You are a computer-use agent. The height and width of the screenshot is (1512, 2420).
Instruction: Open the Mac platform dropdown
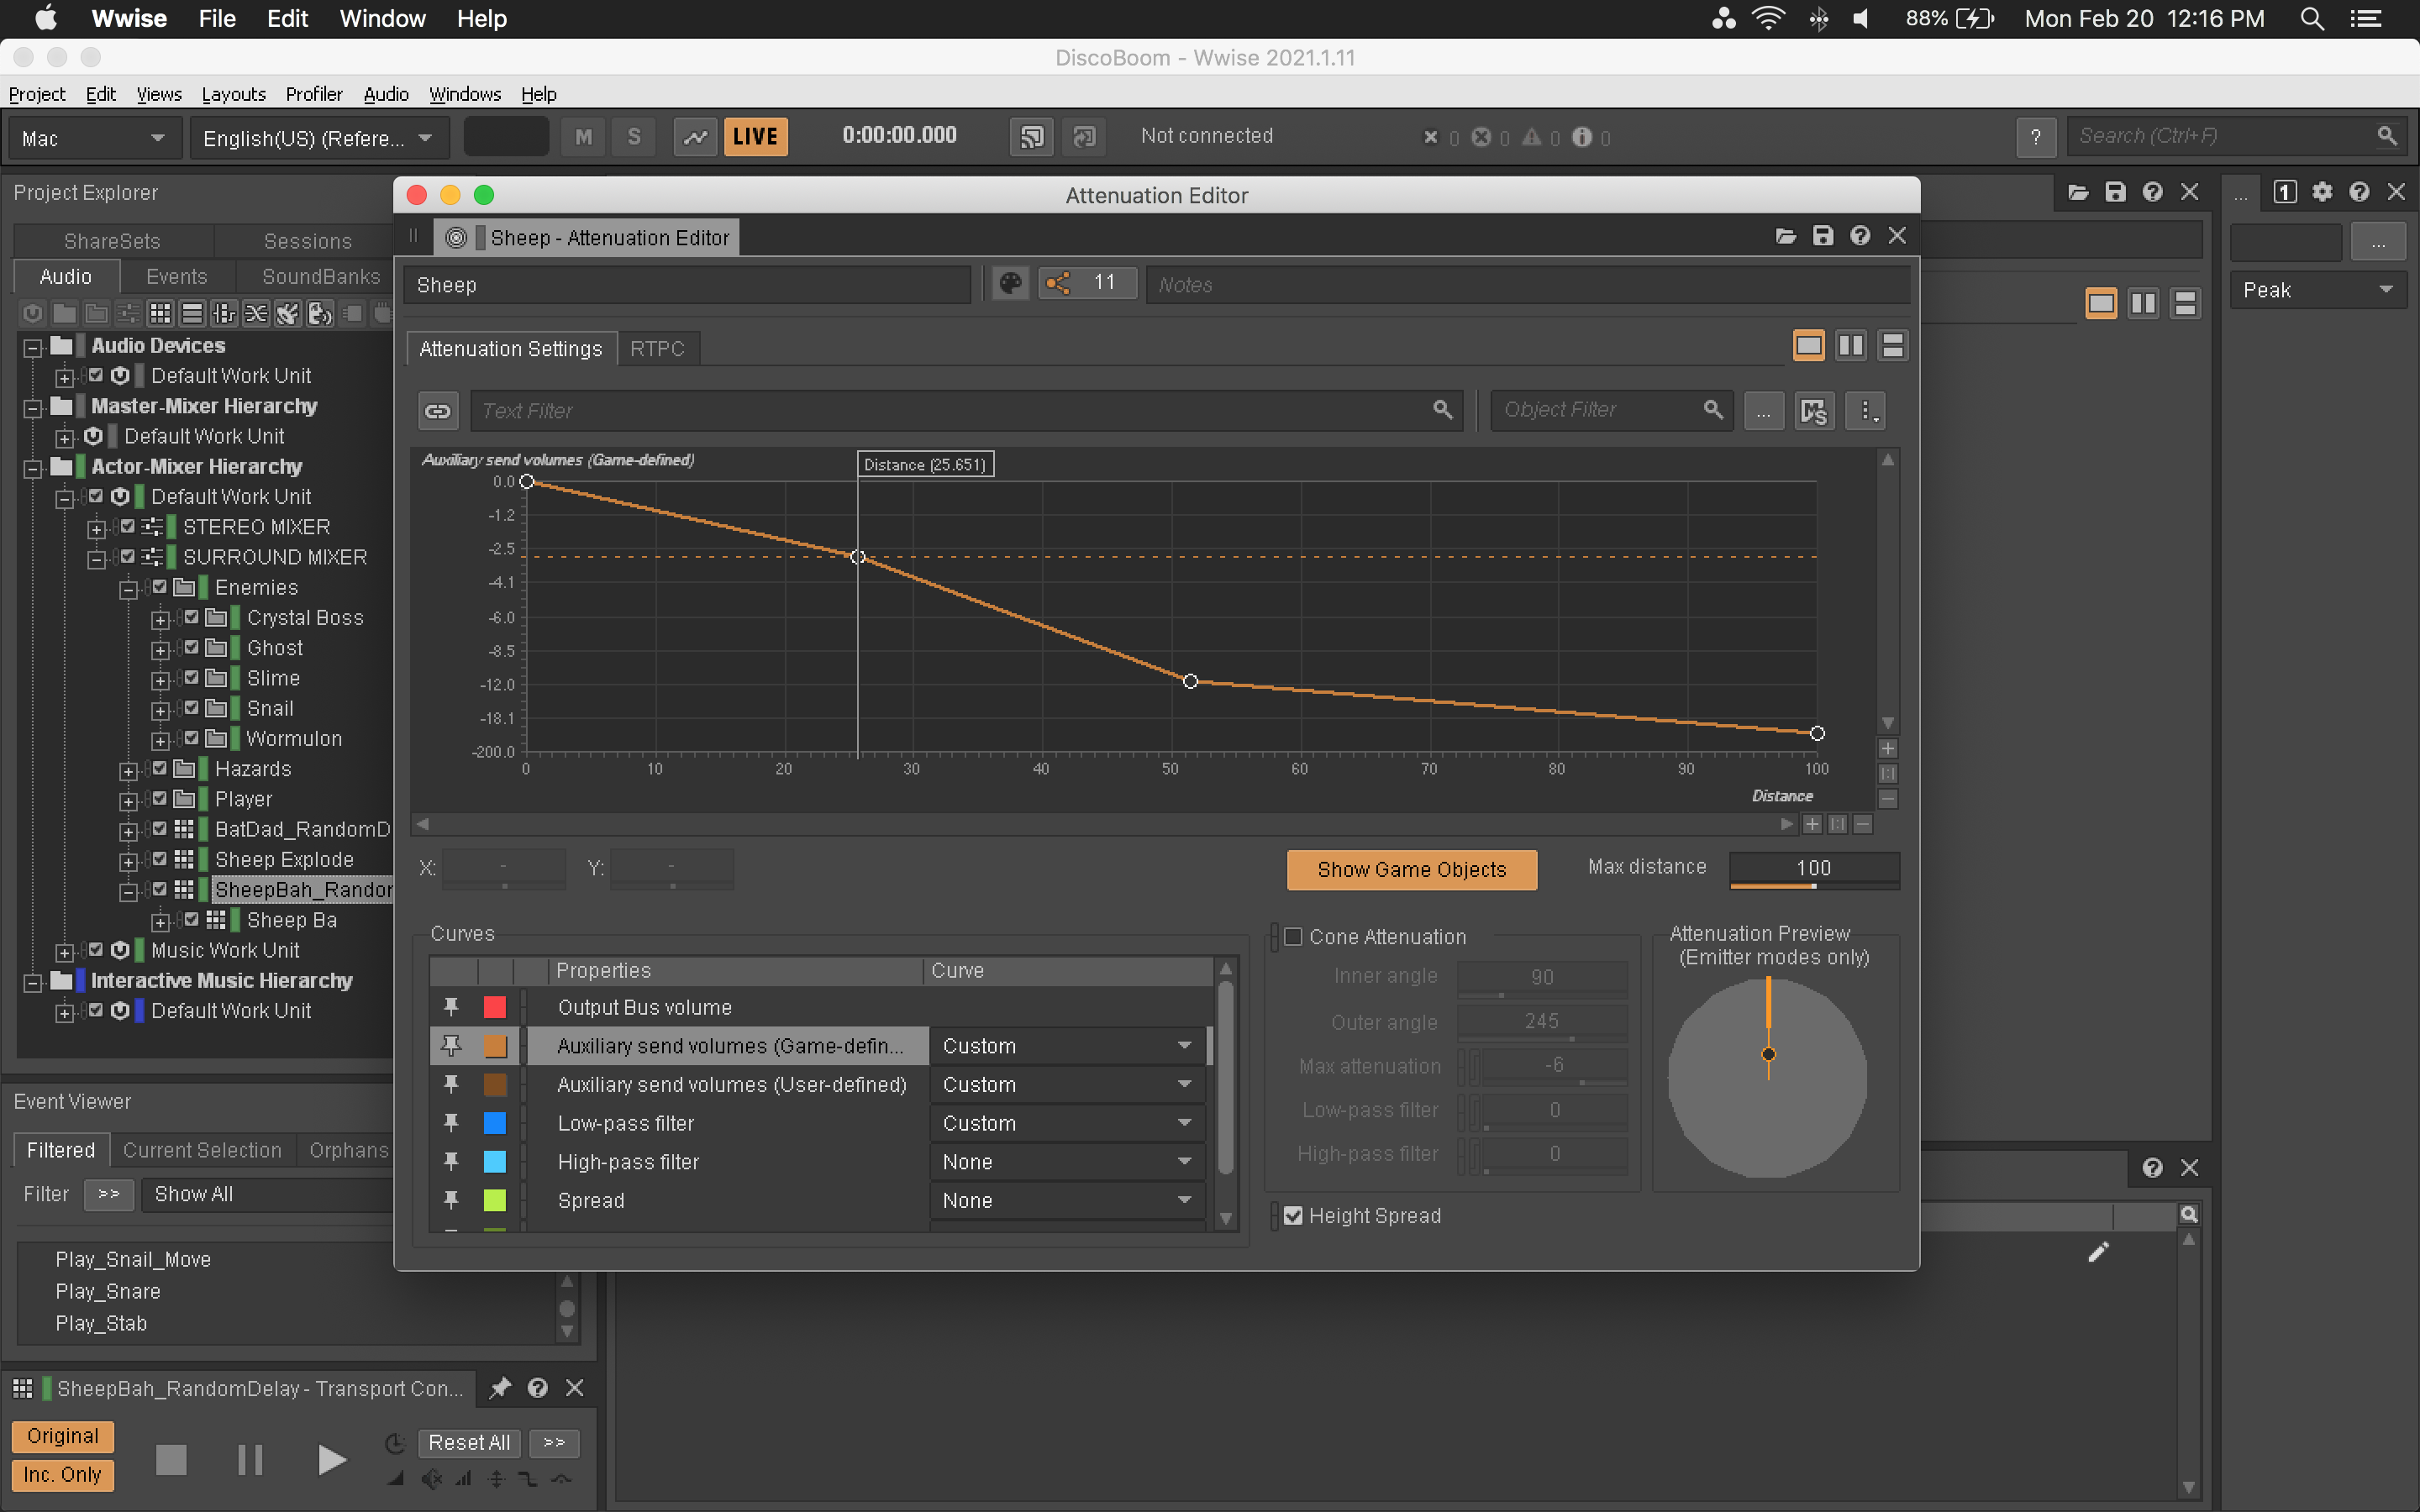[x=94, y=138]
